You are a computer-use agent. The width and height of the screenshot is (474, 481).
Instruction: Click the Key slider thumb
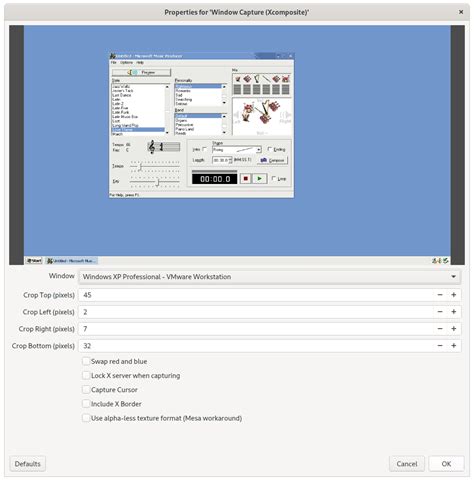(x=158, y=182)
